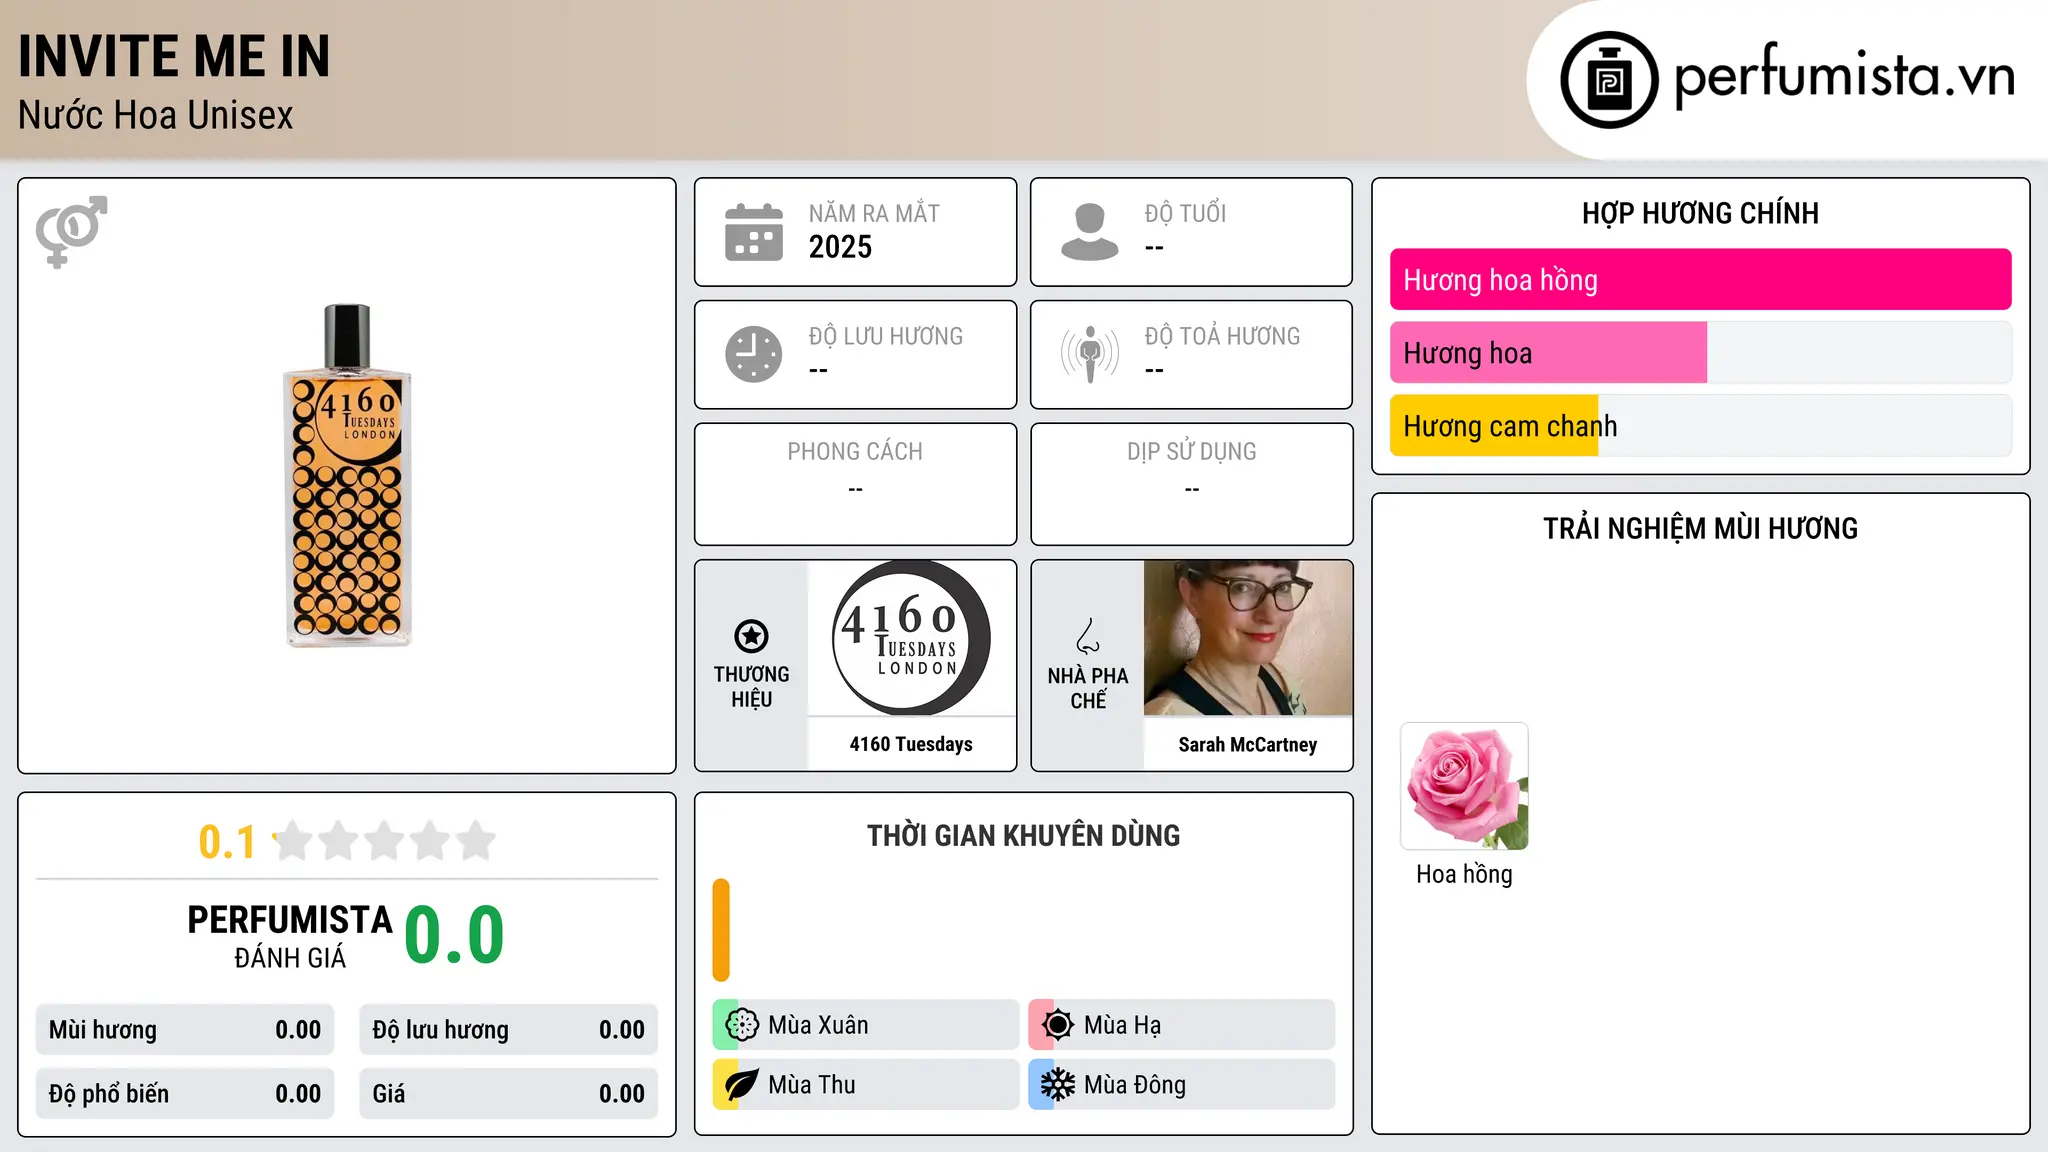
Task: Click the Trải Nghiệm Mùi Hương heading
Action: (1700, 528)
